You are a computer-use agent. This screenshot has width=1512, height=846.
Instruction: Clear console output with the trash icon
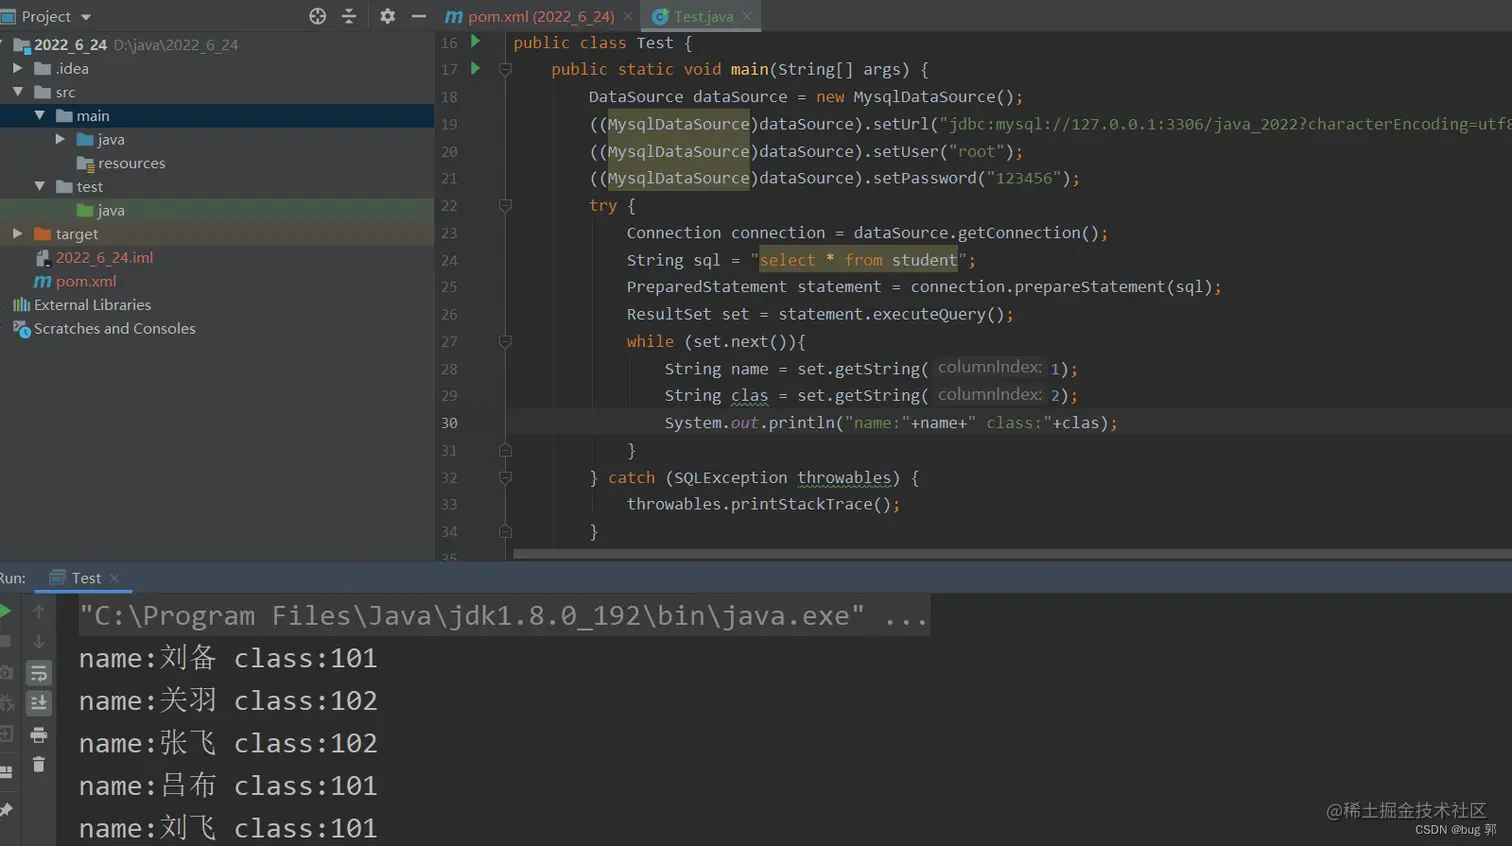click(39, 765)
